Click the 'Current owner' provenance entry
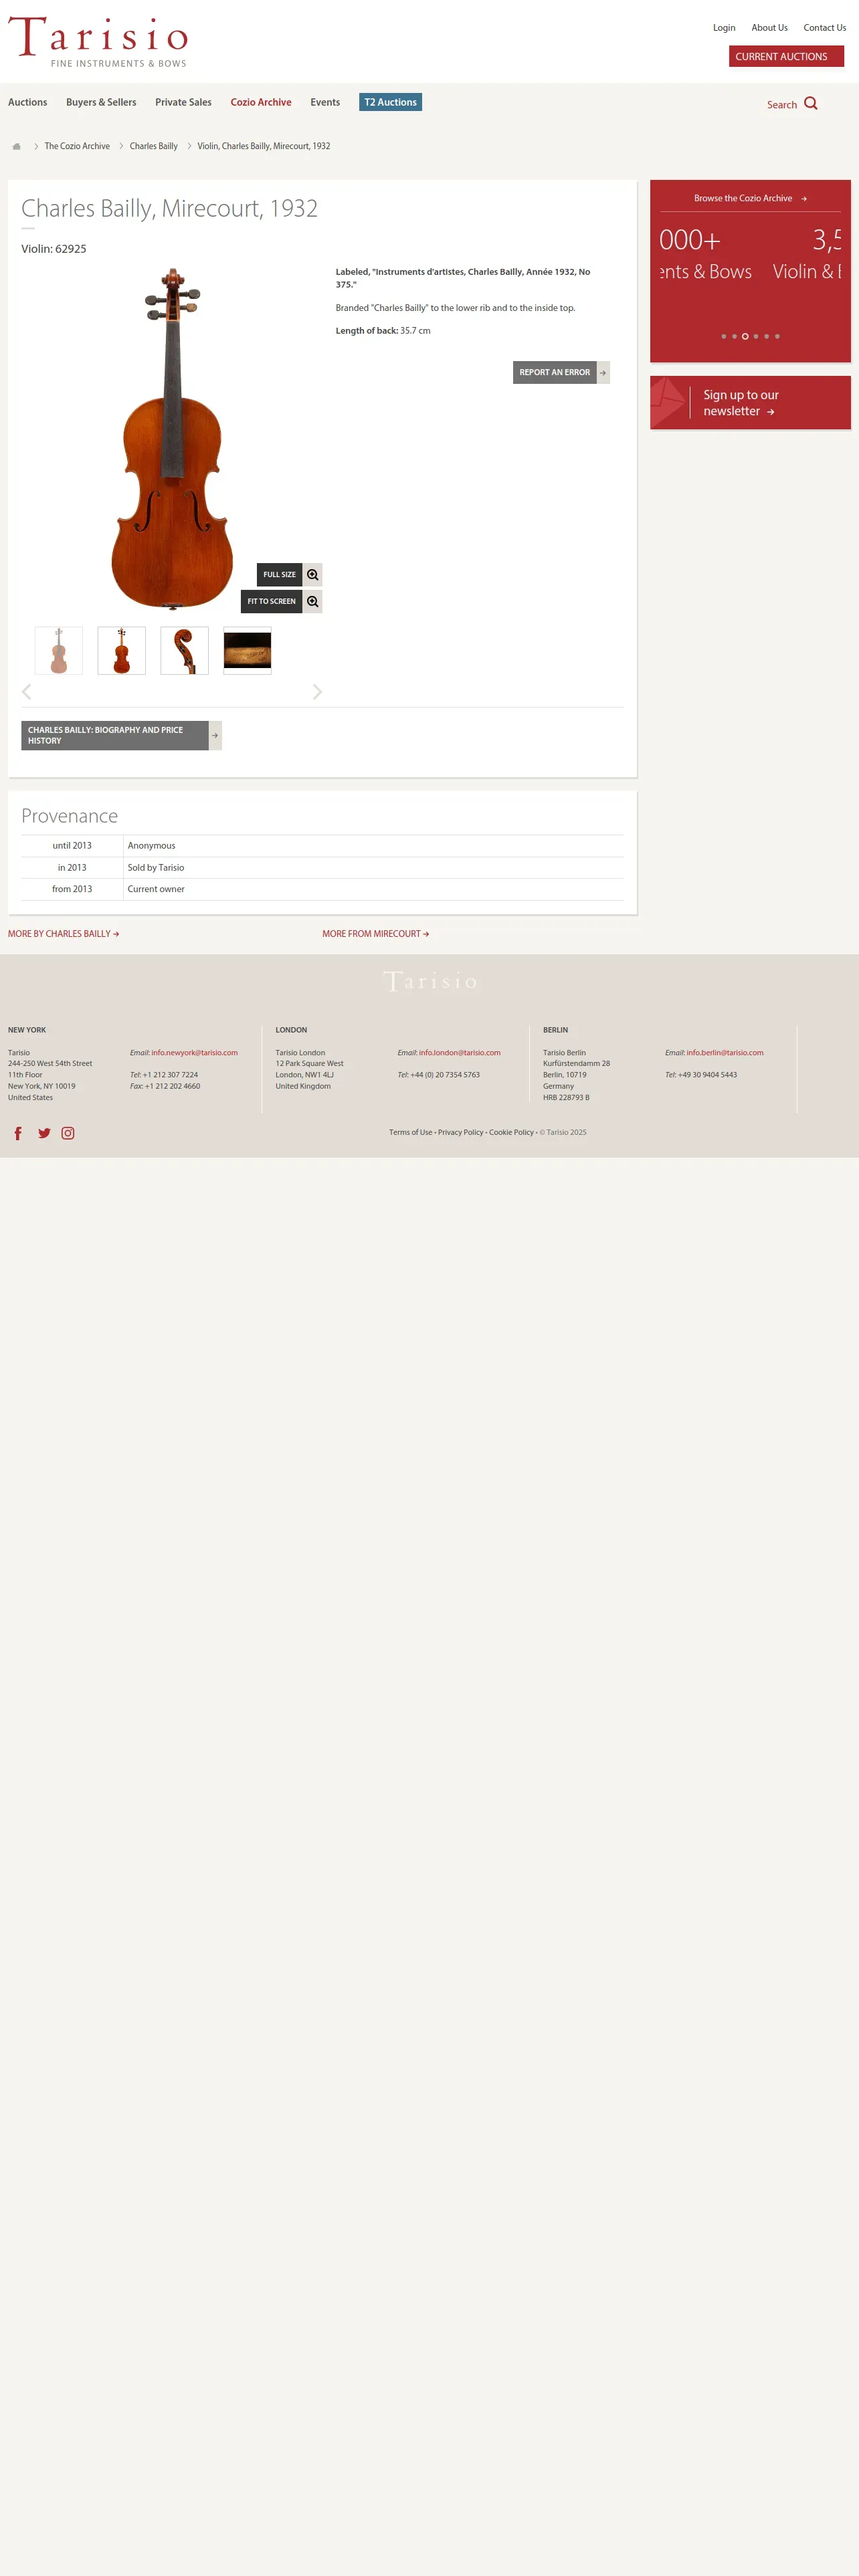The width and height of the screenshot is (859, 2576). point(156,889)
